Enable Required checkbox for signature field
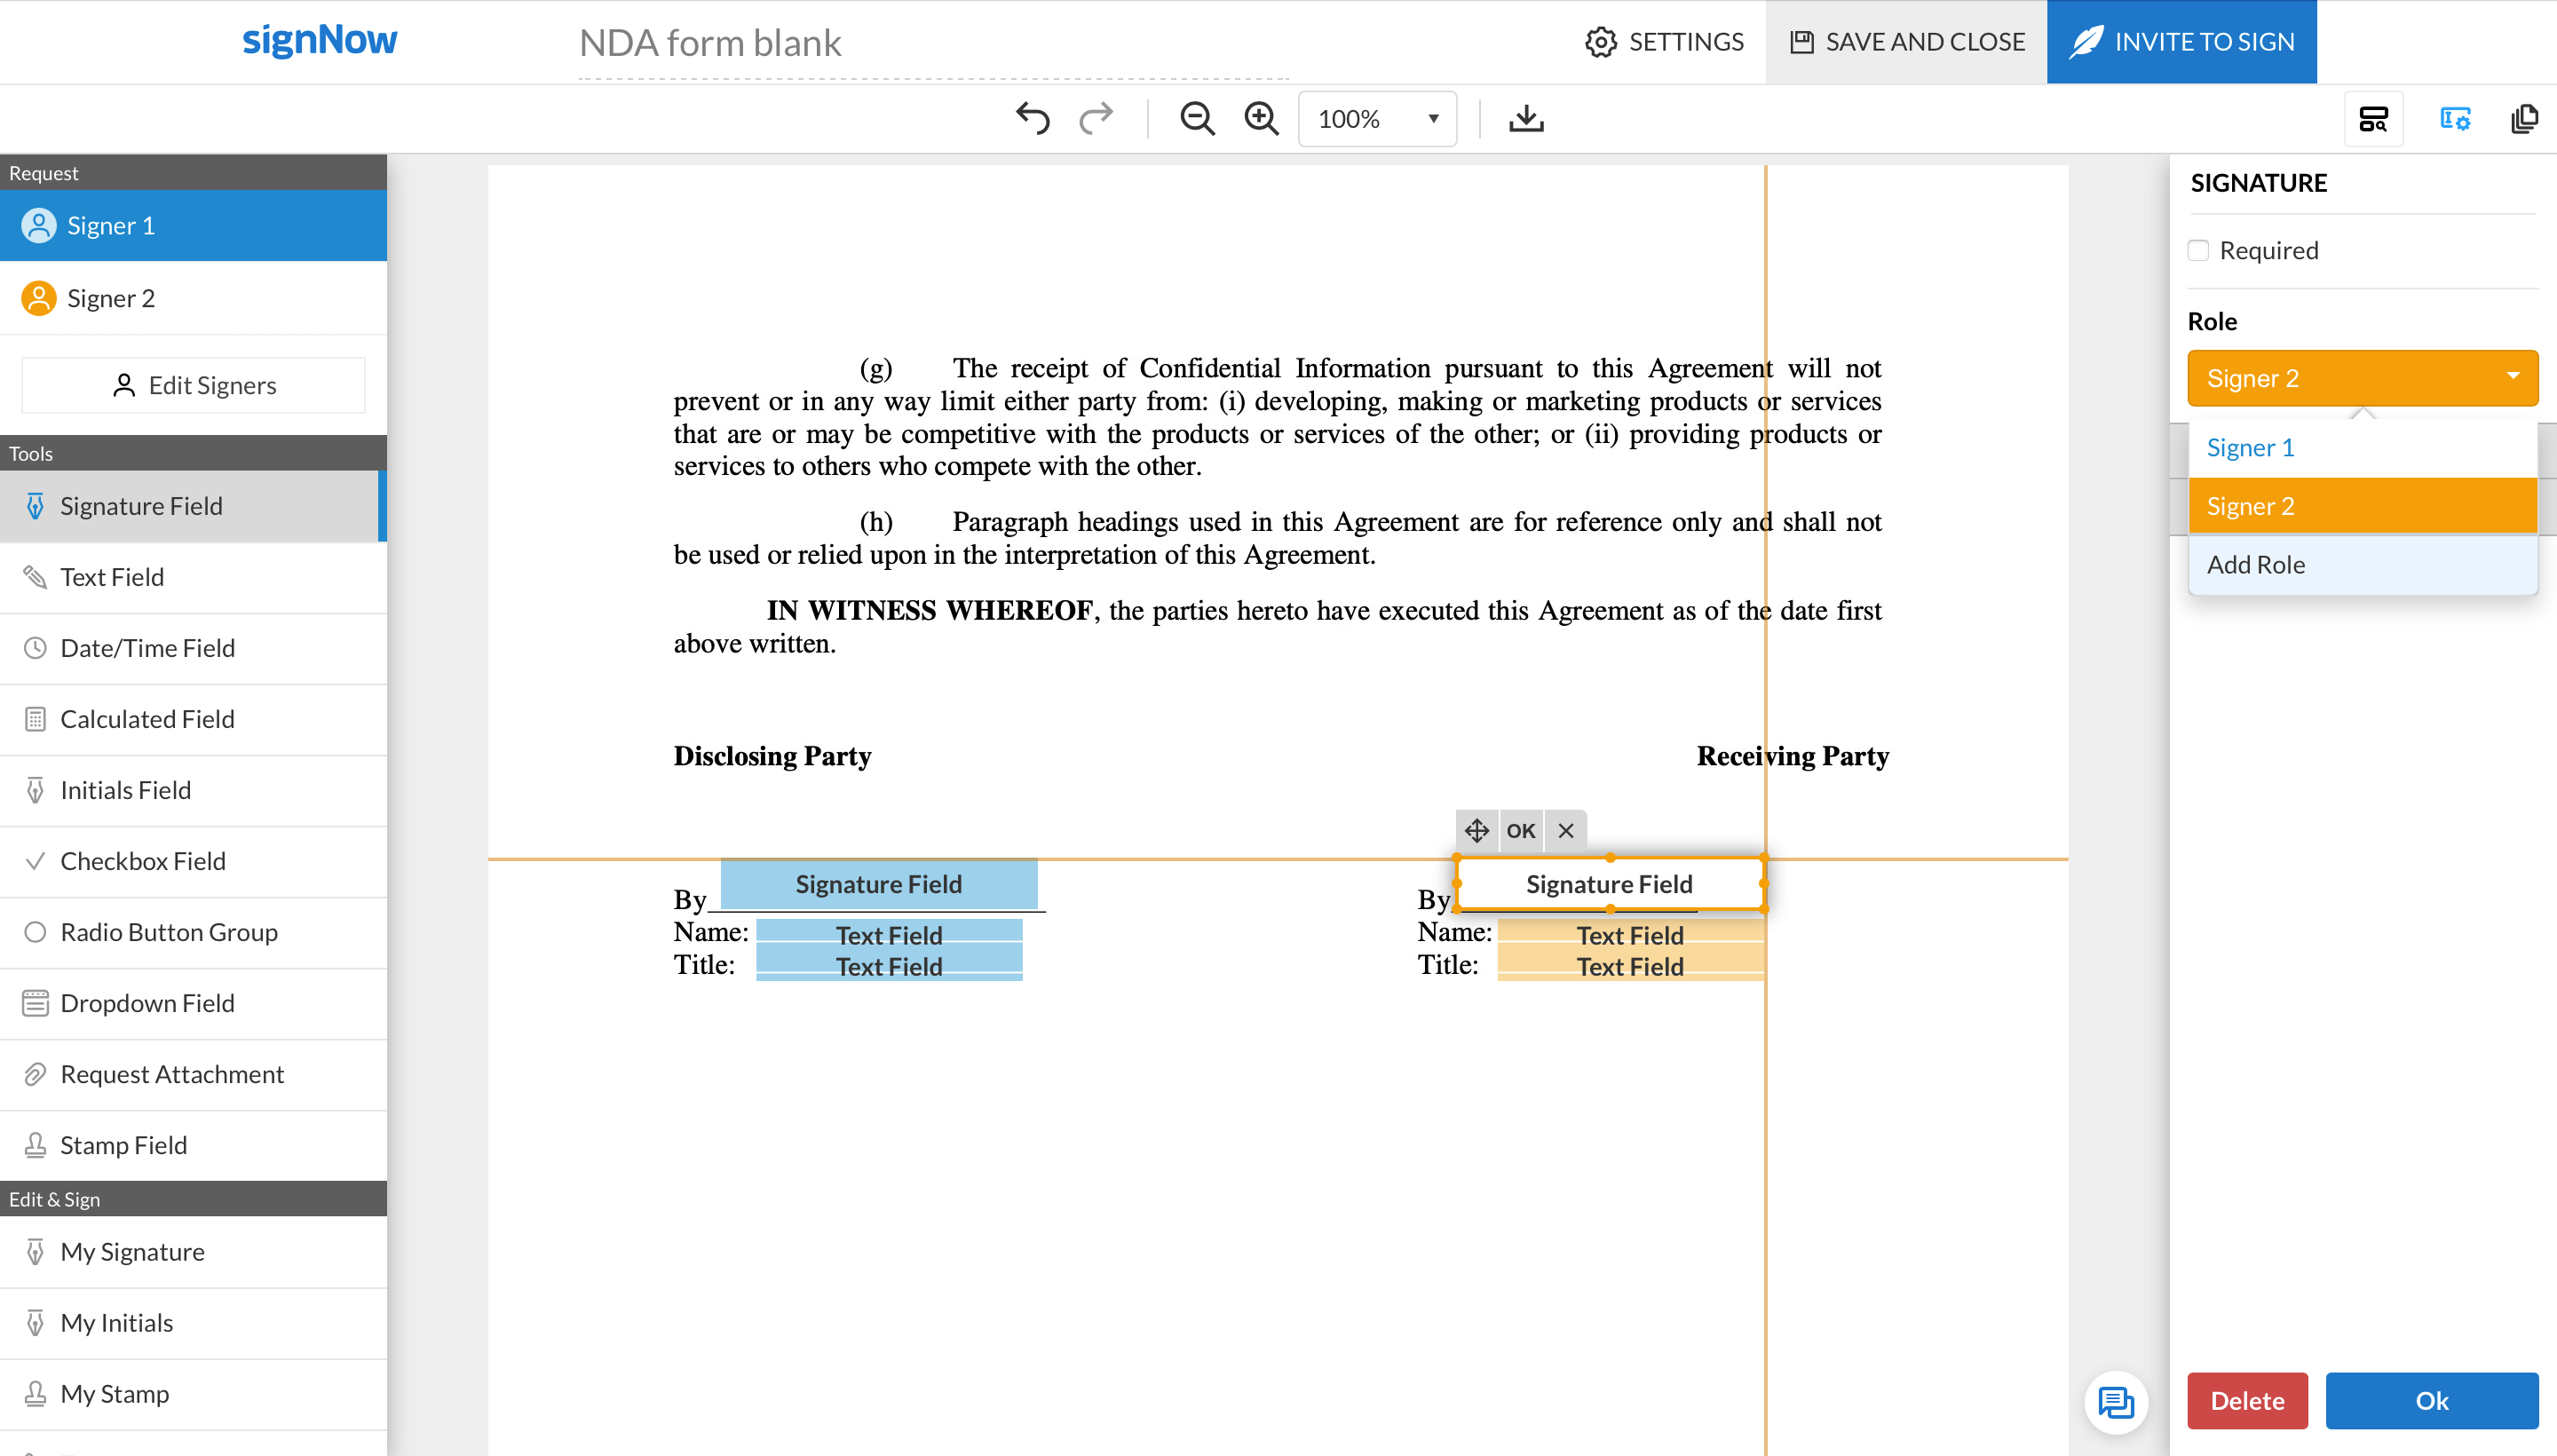Viewport: 2557px width, 1456px height. (2198, 249)
